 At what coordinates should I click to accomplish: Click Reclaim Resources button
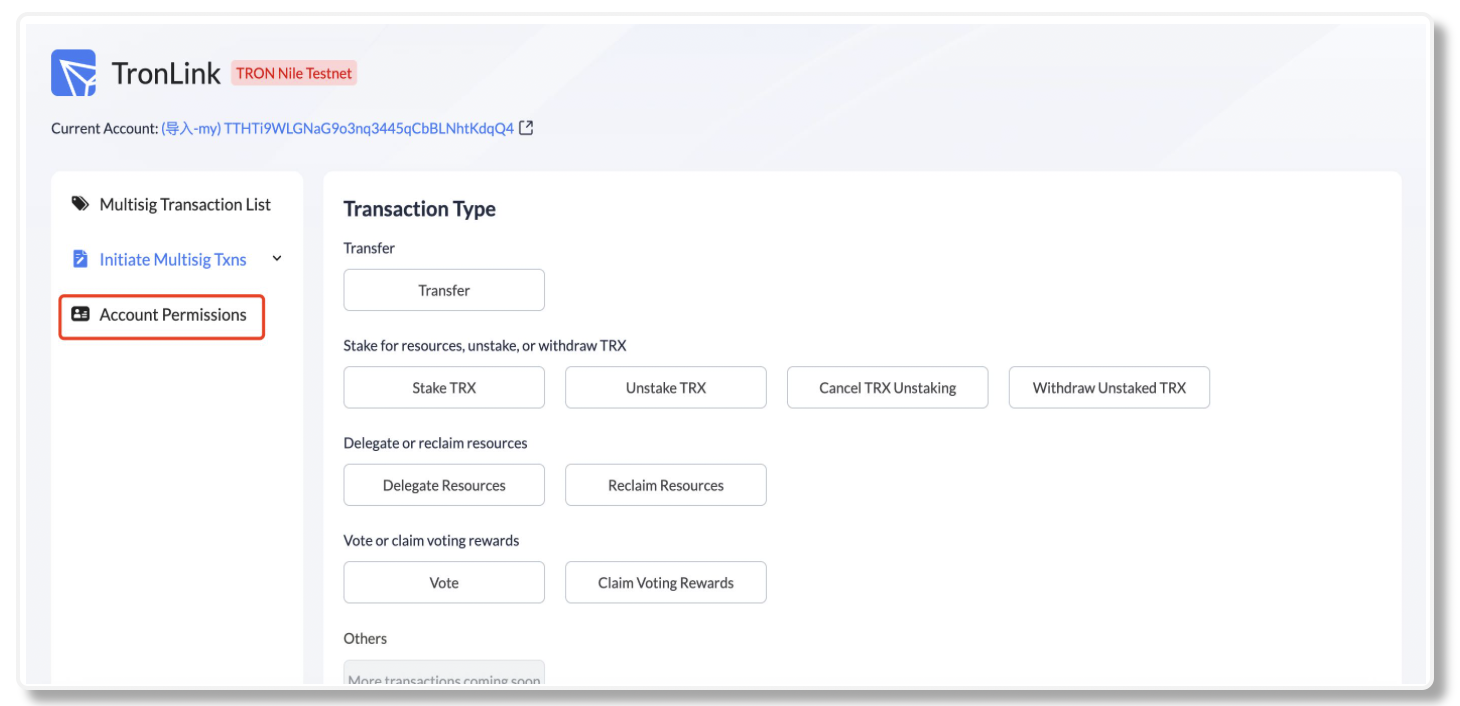[666, 485]
